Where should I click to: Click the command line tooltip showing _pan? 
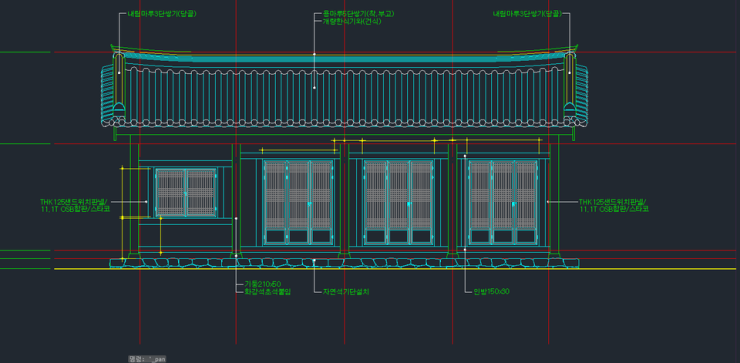tap(147, 359)
